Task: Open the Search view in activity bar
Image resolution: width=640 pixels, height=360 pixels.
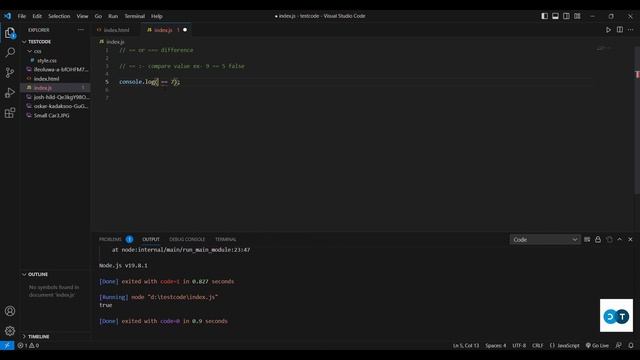Action: [10, 52]
